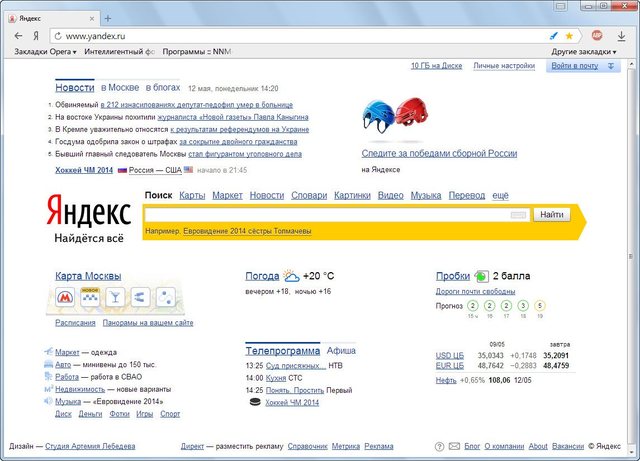Close the Яндекс tab
This screenshot has width=640, height=461.
click(x=92, y=18)
